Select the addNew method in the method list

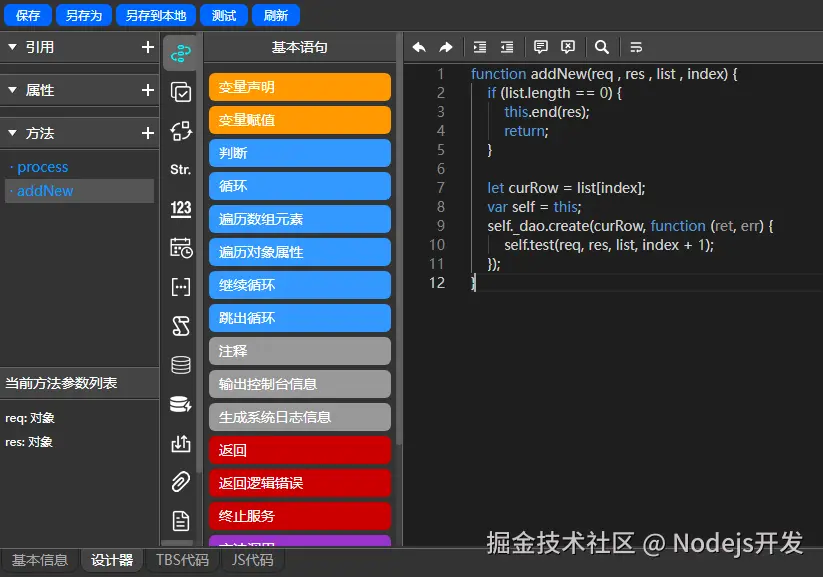[47, 189]
